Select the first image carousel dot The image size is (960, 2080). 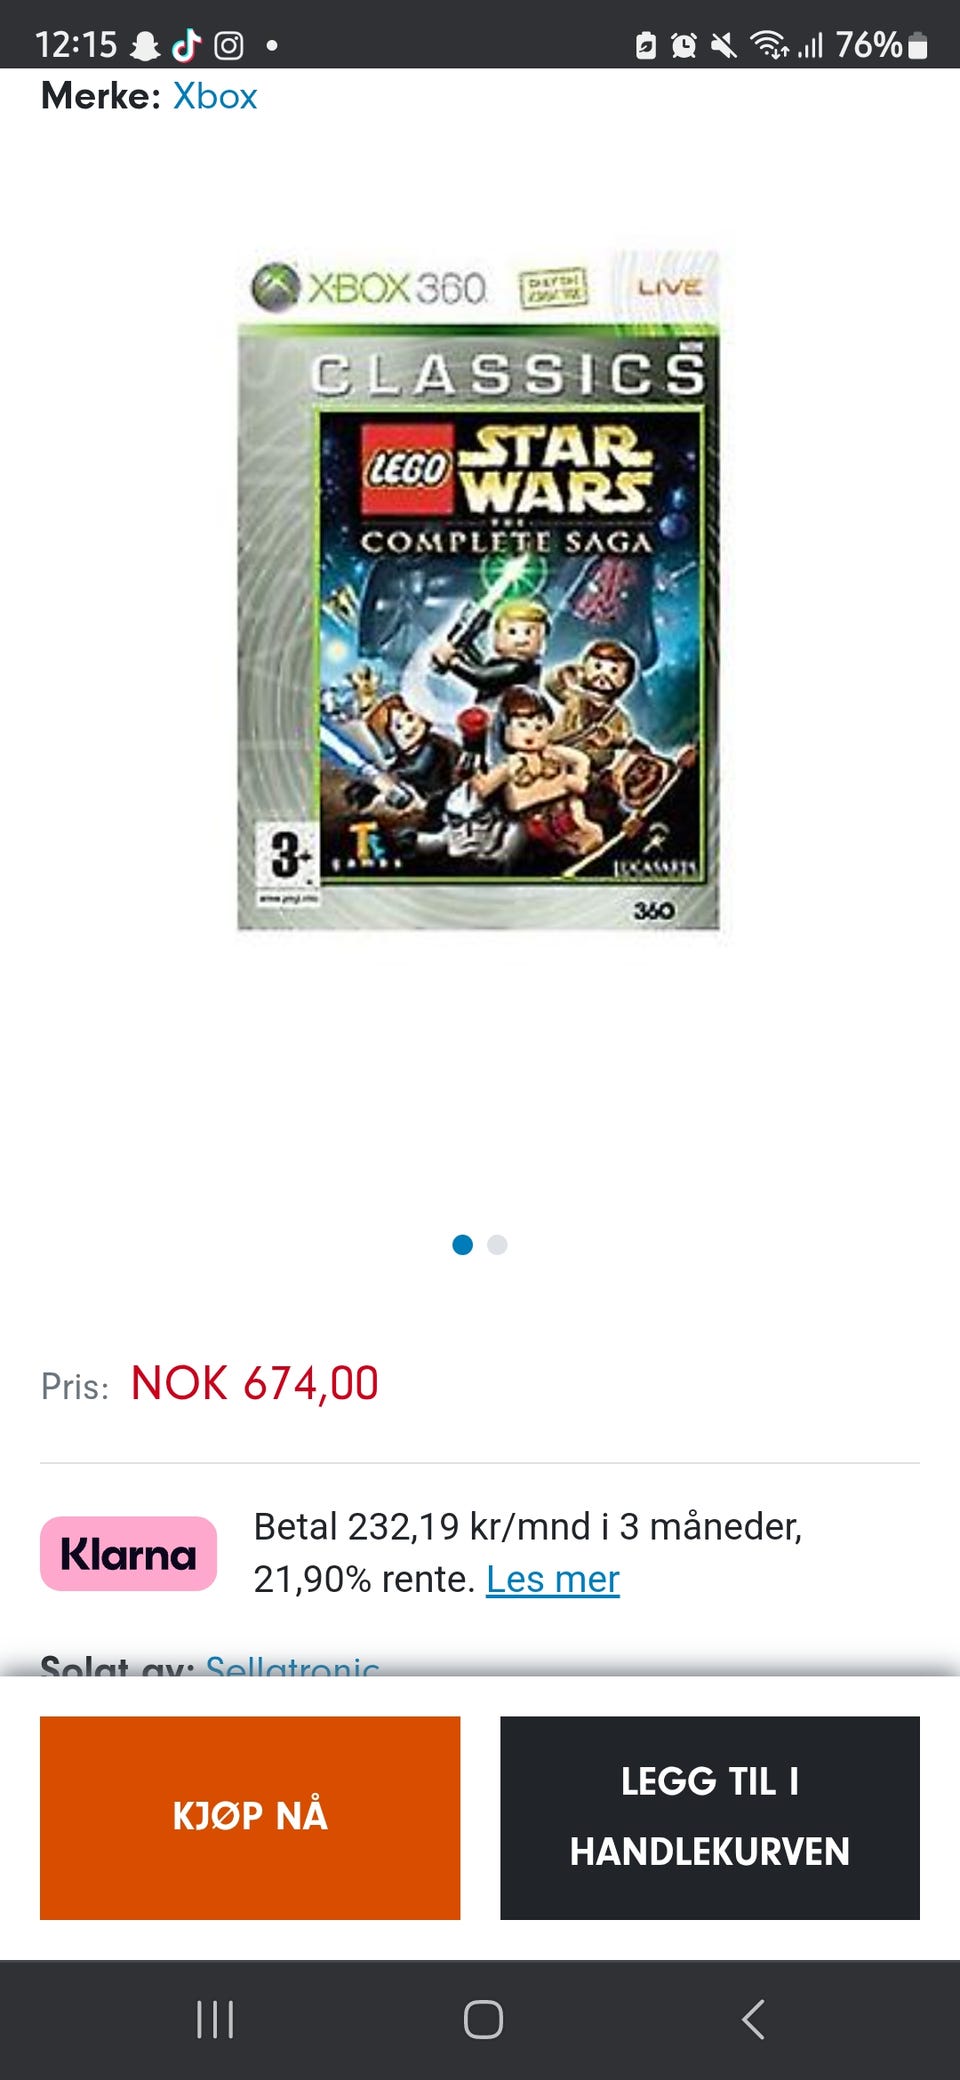[462, 1244]
